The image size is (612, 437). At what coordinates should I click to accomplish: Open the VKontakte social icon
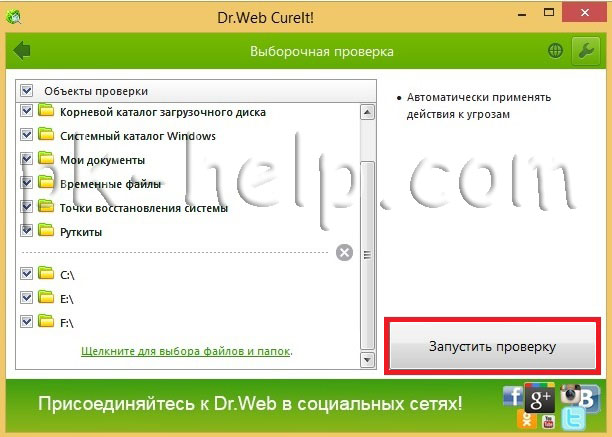pyautogui.click(x=589, y=399)
